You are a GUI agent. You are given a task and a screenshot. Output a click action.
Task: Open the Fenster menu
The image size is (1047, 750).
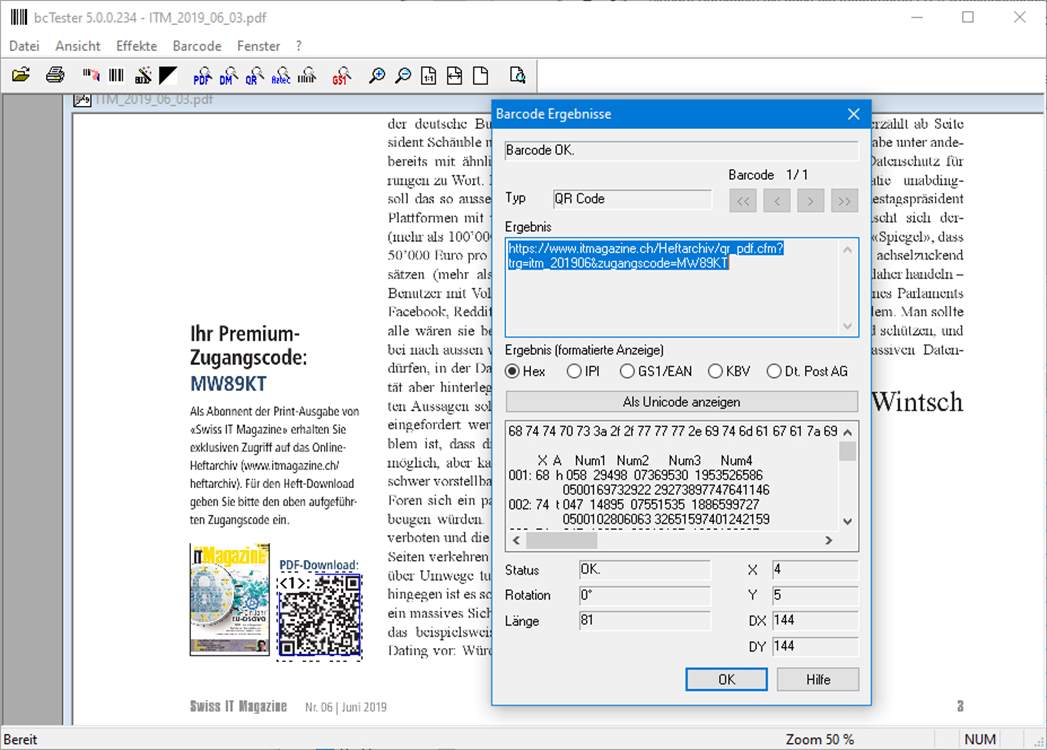click(x=258, y=46)
